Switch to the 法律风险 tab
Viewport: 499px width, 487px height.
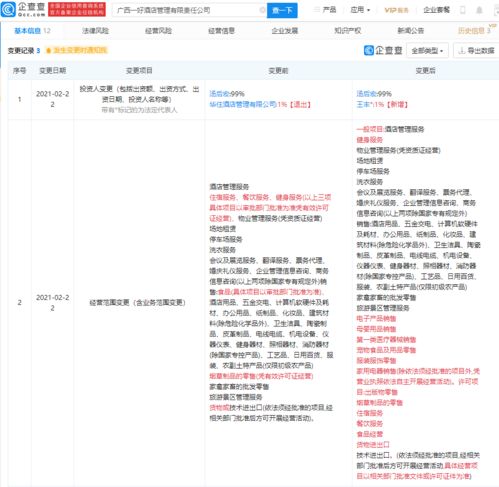pyautogui.click(x=95, y=31)
